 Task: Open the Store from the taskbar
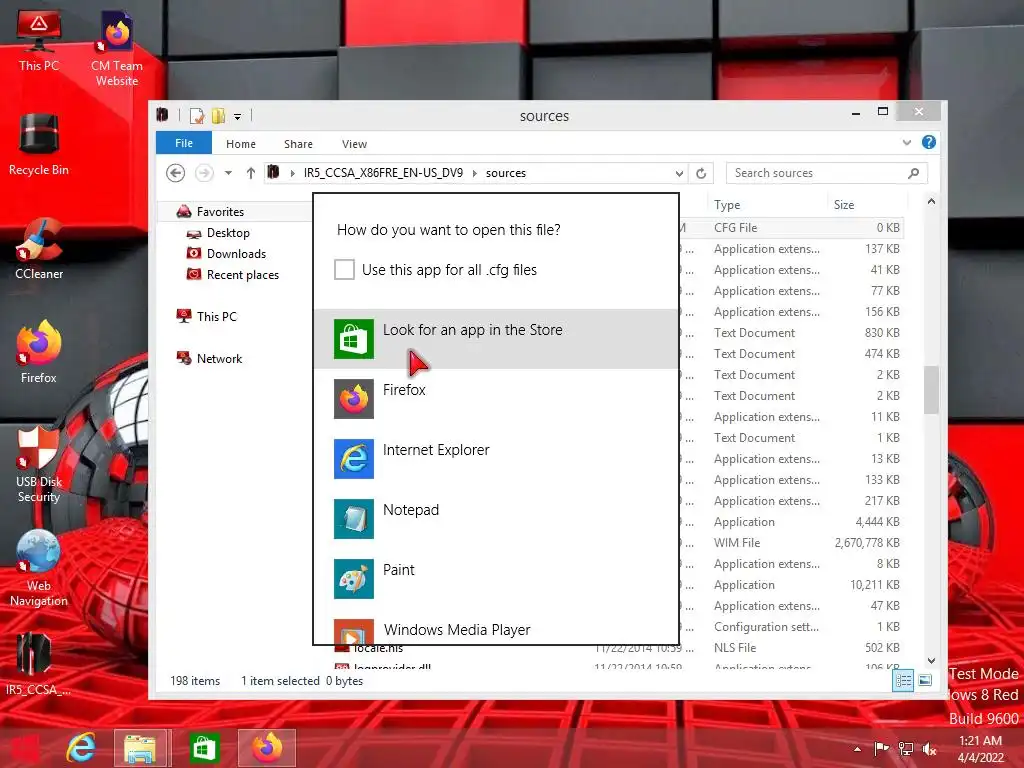tap(204, 748)
